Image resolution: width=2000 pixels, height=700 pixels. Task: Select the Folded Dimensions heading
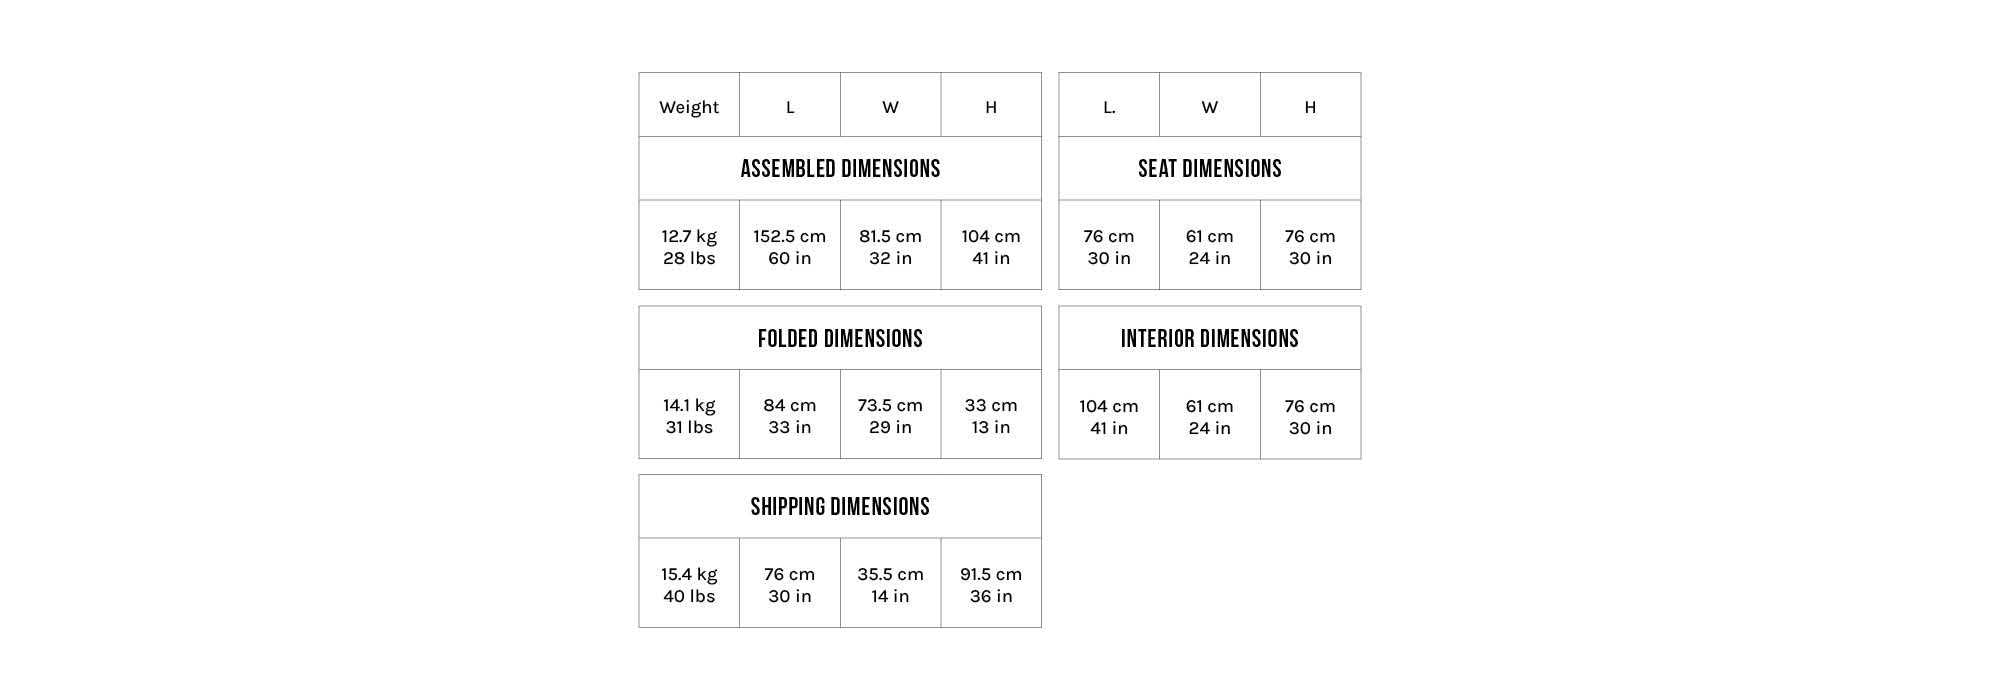[x=840, y=339]
